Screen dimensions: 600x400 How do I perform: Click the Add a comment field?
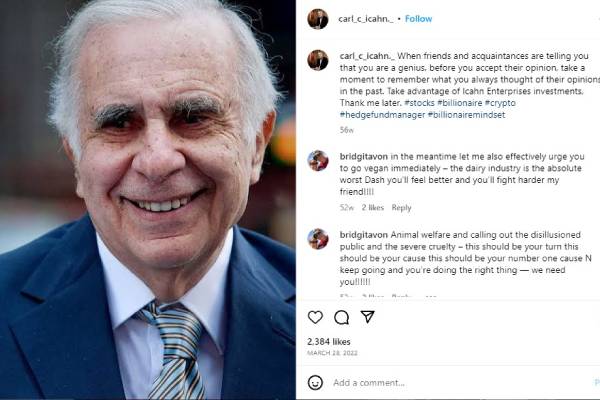coord(459,382)
